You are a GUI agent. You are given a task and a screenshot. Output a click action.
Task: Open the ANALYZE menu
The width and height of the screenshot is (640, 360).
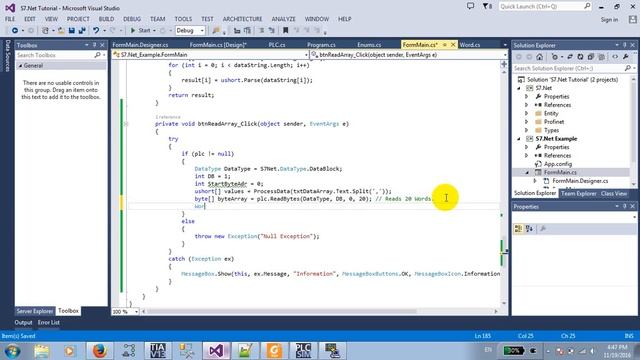tap(283, 19)
